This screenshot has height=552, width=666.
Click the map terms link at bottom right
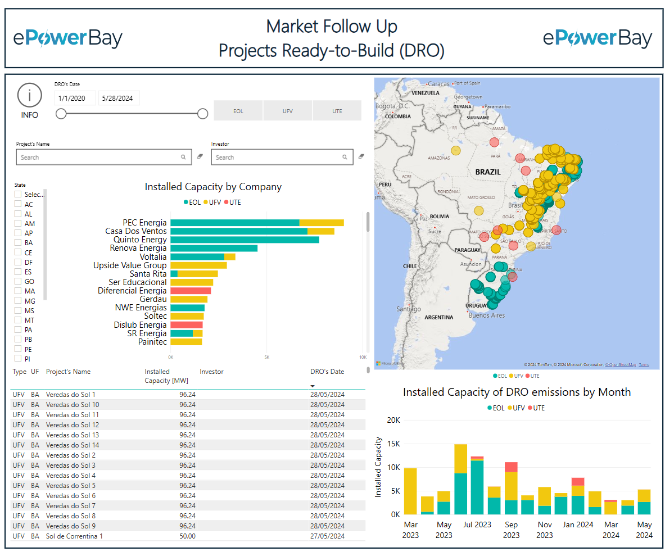click(x=643, y=365)
